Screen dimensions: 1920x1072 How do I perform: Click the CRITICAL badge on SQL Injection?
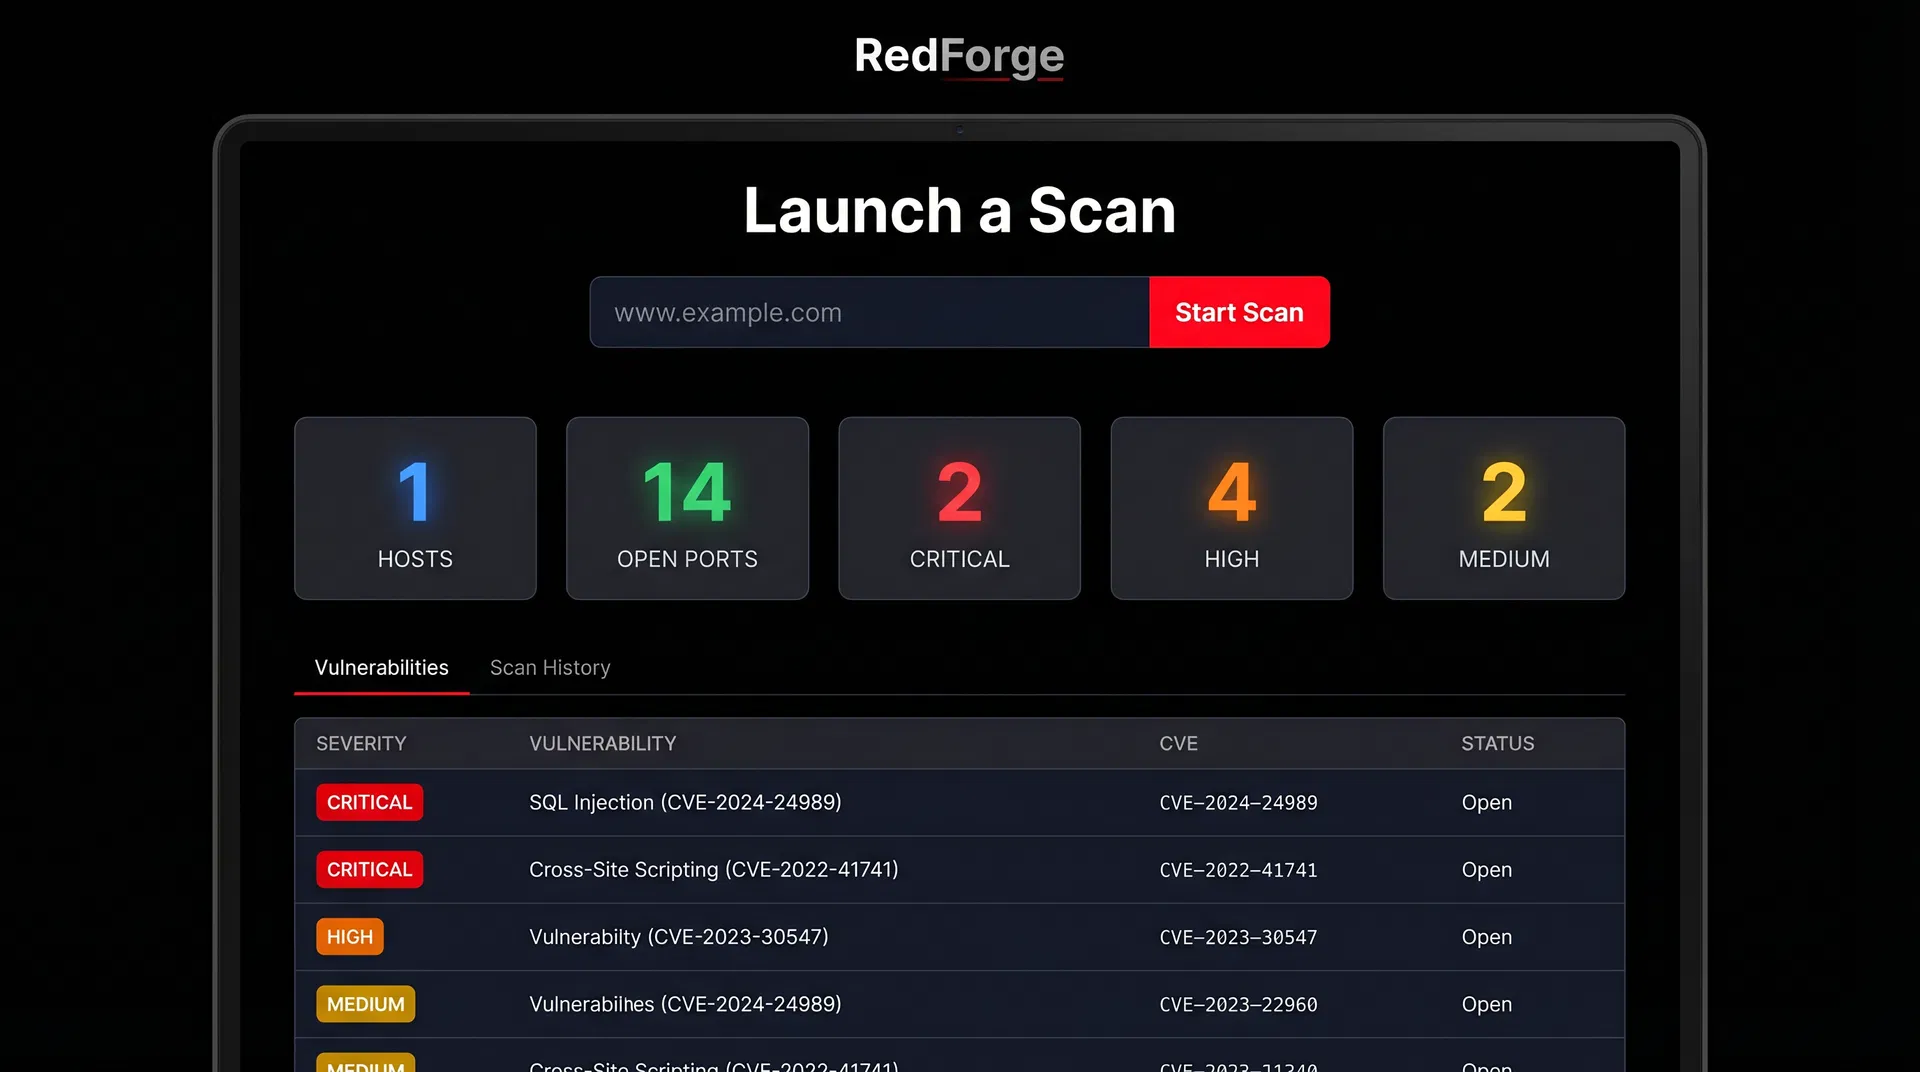tap(369, 802)
